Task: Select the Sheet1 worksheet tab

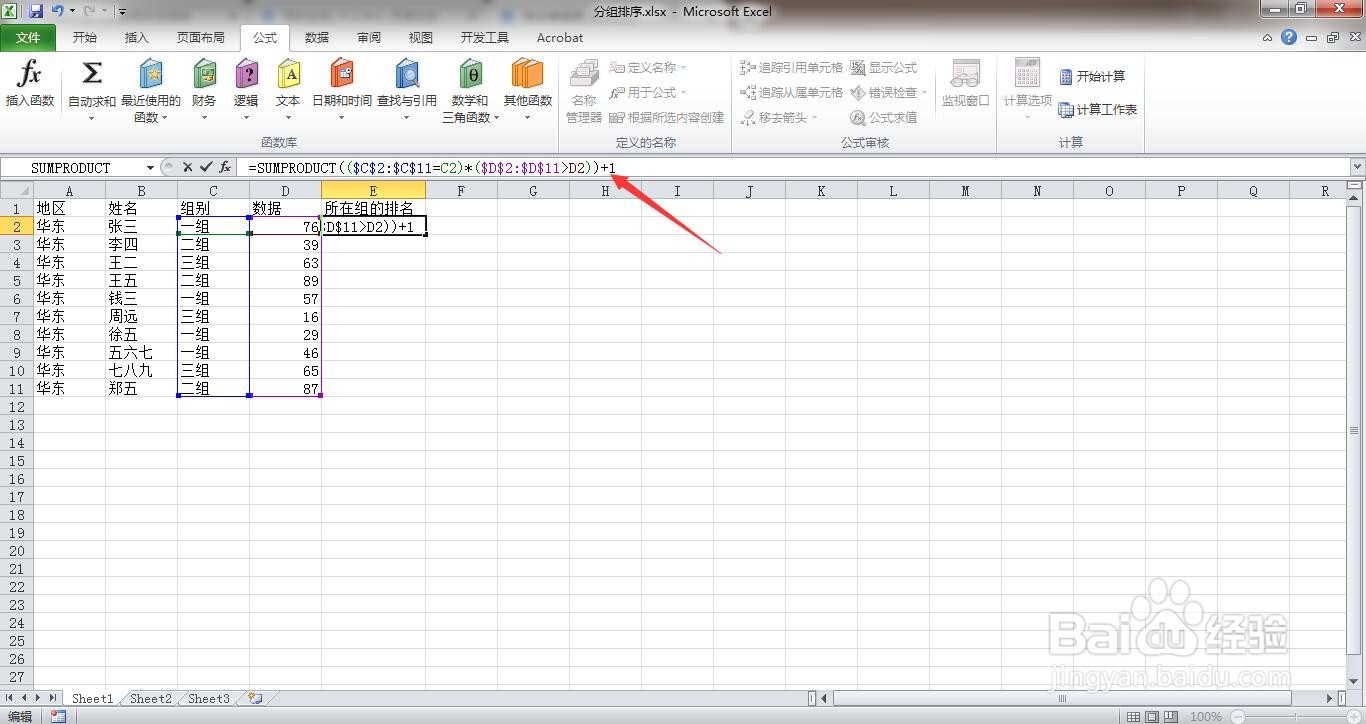Action: point(93,698)
